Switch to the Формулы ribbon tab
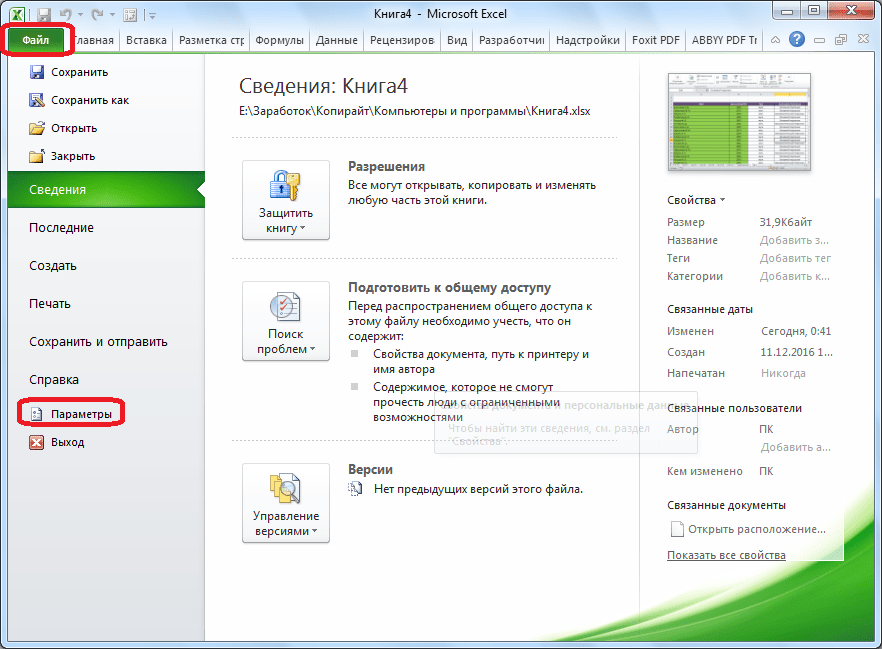This screenshot has width=882, height=649. point(279,41)
